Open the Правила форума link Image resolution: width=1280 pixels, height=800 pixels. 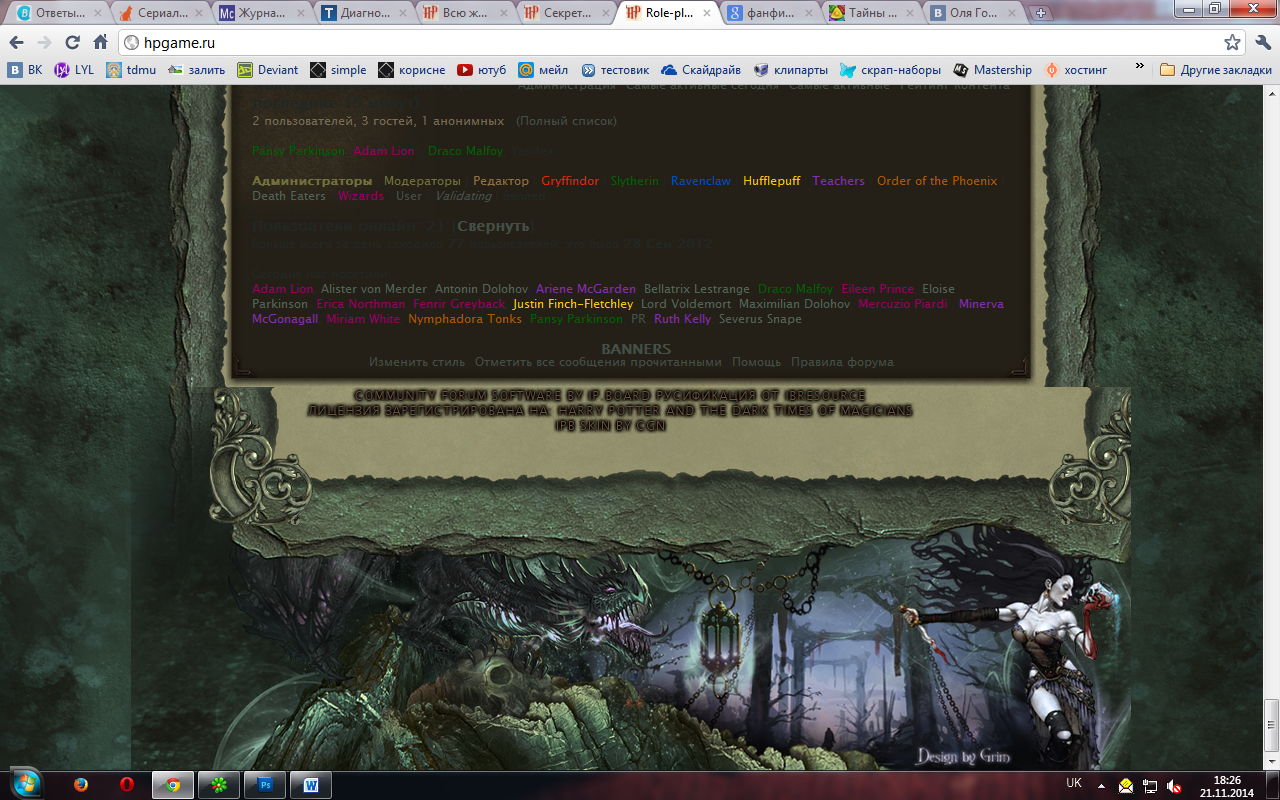coord(842,362)
